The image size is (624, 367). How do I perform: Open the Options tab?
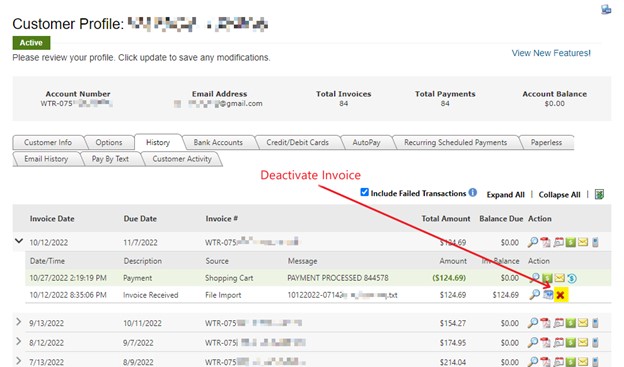(109, 143)
